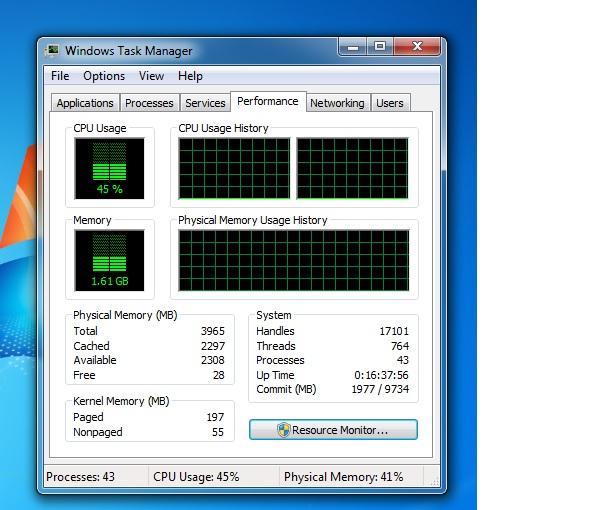Image resolution: width=614 pixels, height=510 pixels.
Task: Click the right CPU Usage History graph
Action: point(352,168)
